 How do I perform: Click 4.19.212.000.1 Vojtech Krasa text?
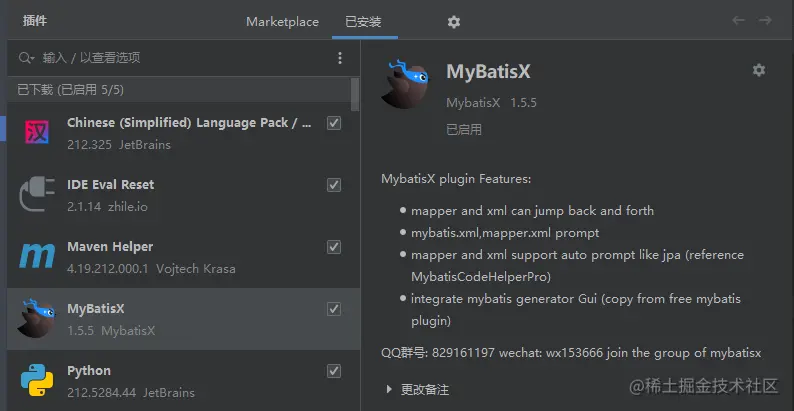pyautogui.click(x=151, y=269)
